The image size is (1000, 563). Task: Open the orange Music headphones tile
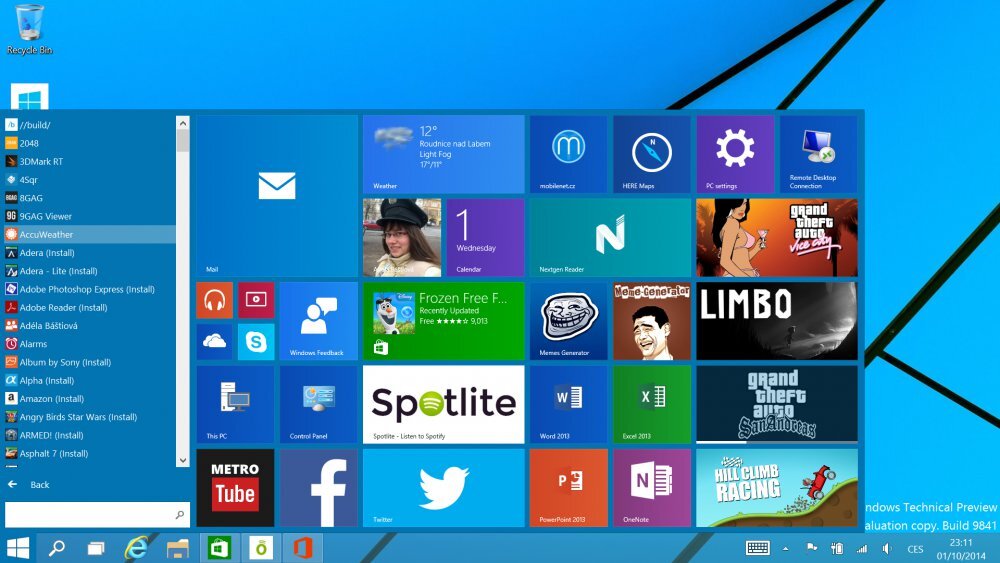click(x=214, y=300)
